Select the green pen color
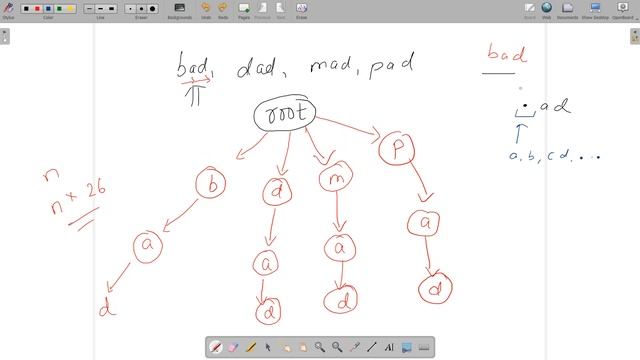640x360 pixels. (x=59, y=9)
